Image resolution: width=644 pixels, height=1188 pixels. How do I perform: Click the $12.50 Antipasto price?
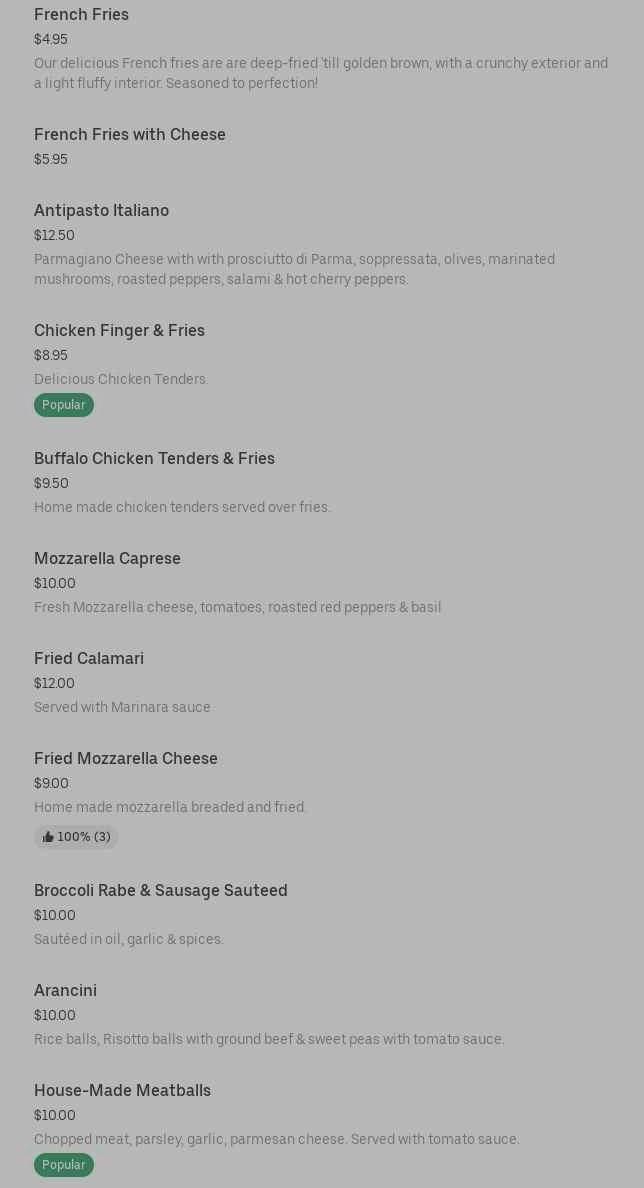(54, 235)
